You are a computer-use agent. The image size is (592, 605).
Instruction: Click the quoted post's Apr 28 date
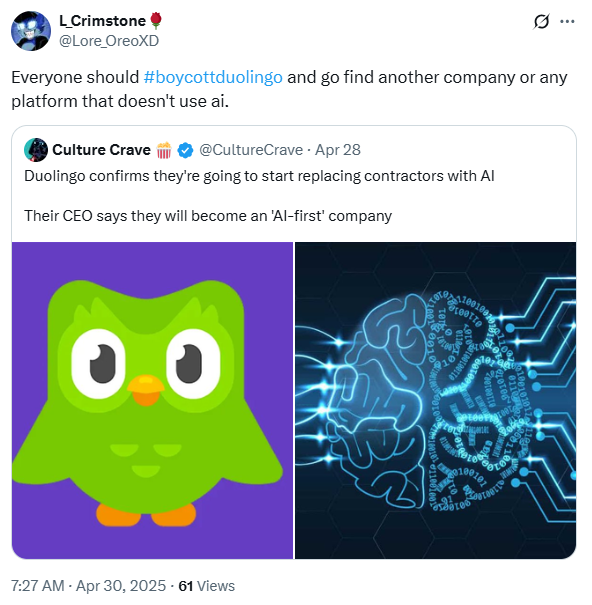pyautogui.click(x=338, y=150)
